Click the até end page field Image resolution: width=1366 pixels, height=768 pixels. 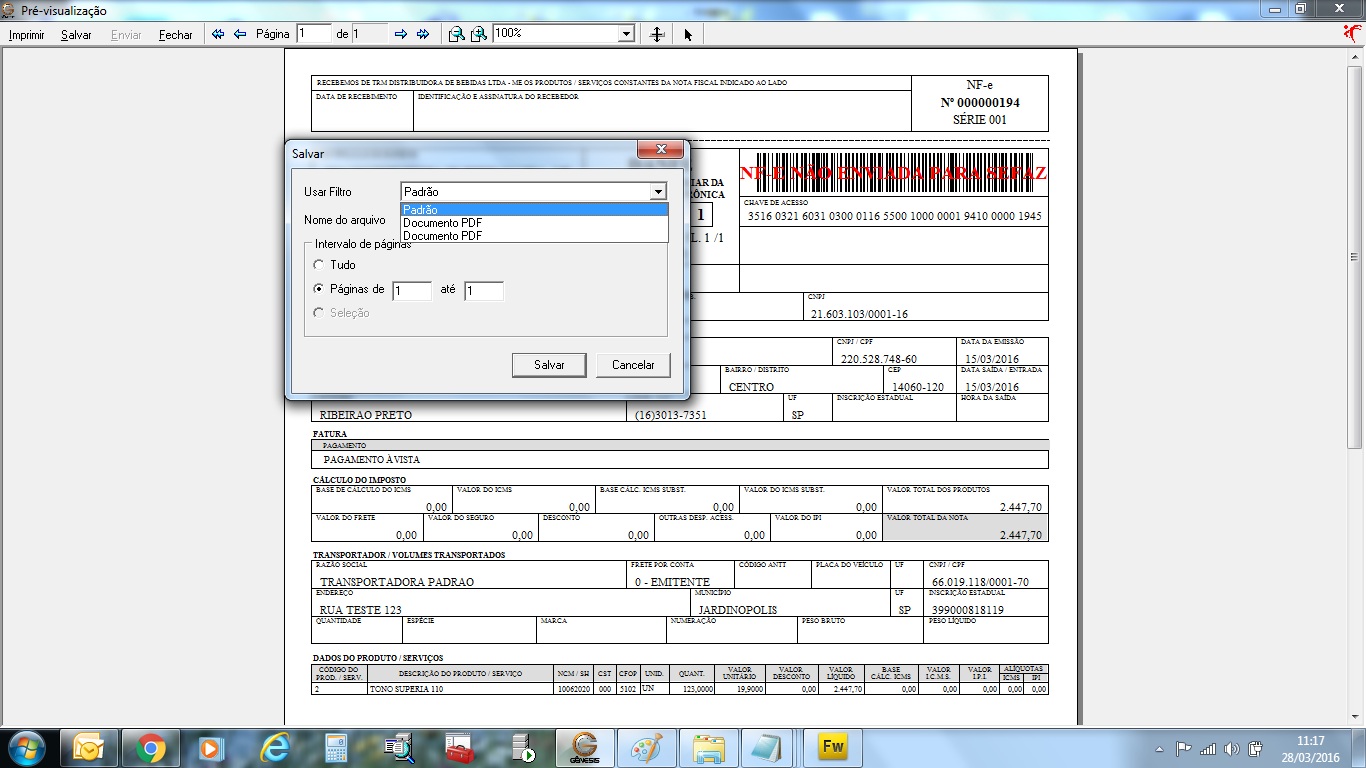[484, 291]
